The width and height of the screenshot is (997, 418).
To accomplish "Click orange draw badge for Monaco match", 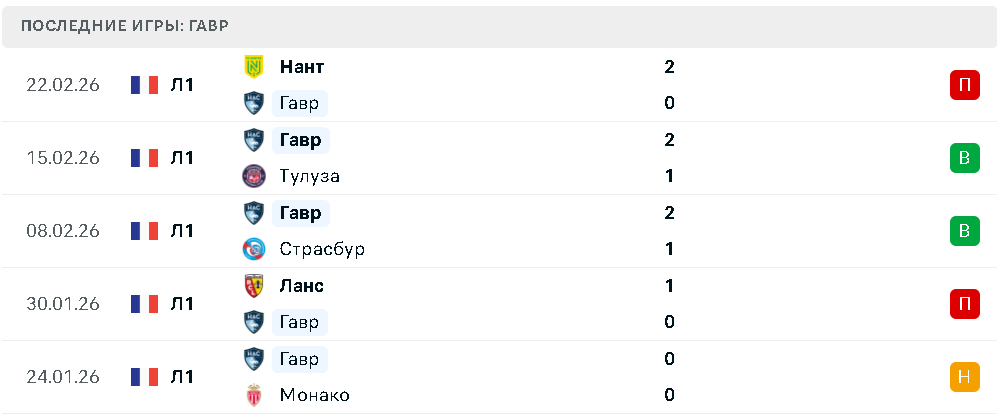I will (x=963, y=377).
